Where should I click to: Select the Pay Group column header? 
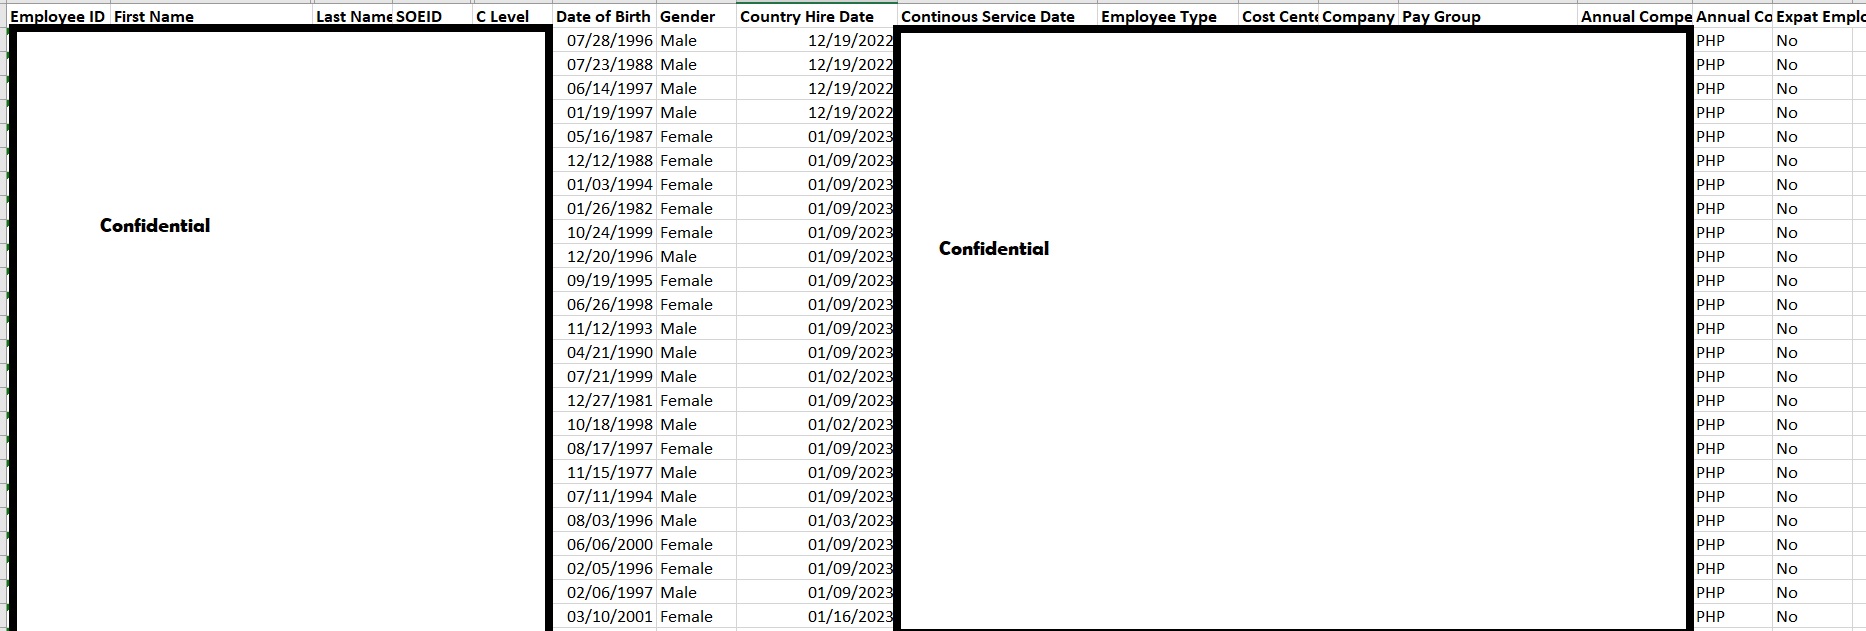[x=1441, y=16]
